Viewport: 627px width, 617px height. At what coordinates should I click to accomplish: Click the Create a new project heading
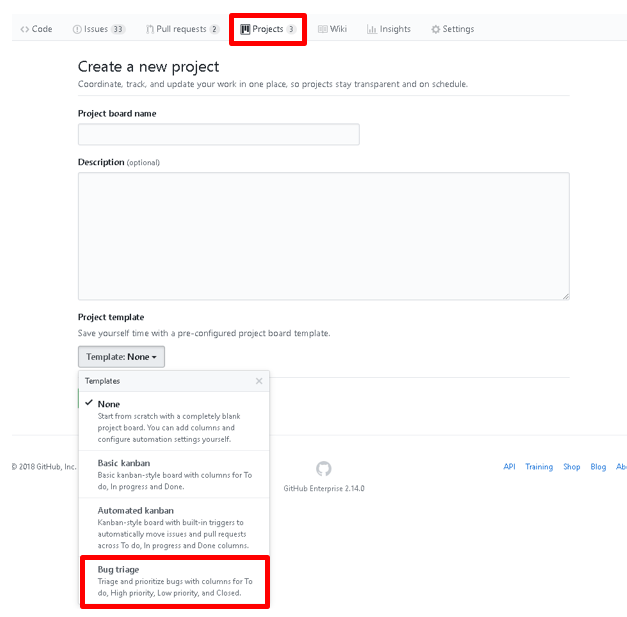click(148, 67)
